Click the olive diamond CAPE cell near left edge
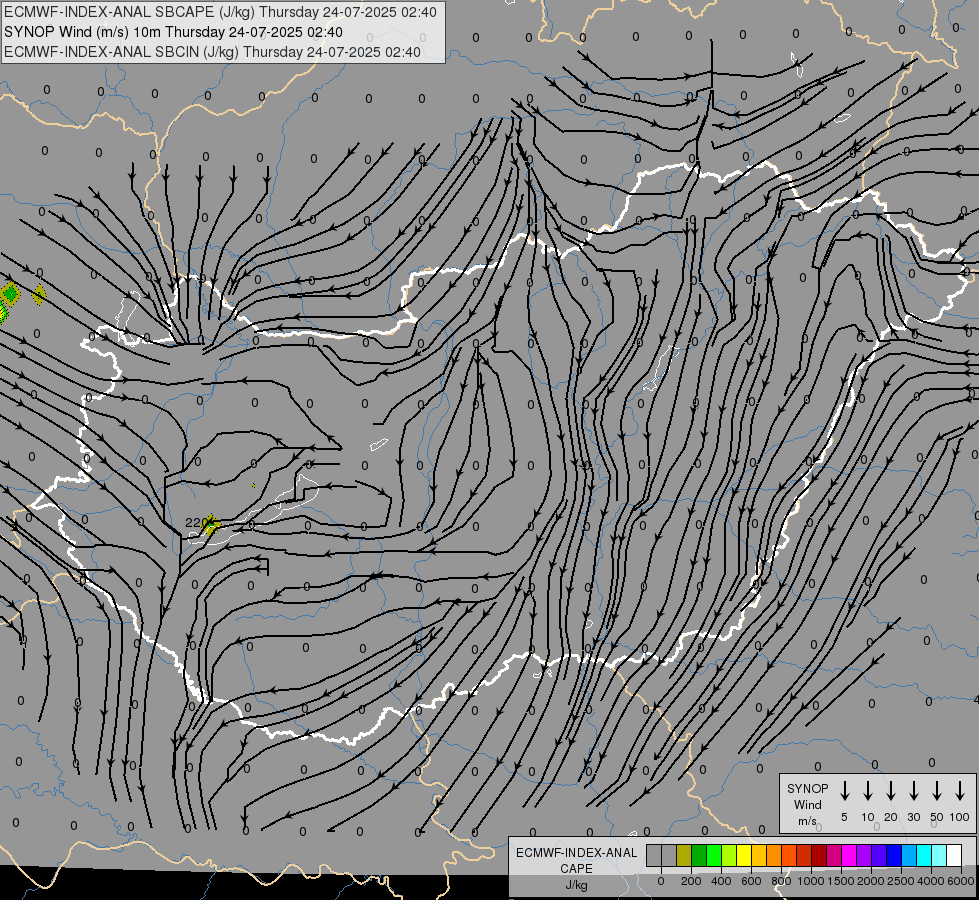The width and height of the screenshot is (979, 900). click(x=39, y=294)
